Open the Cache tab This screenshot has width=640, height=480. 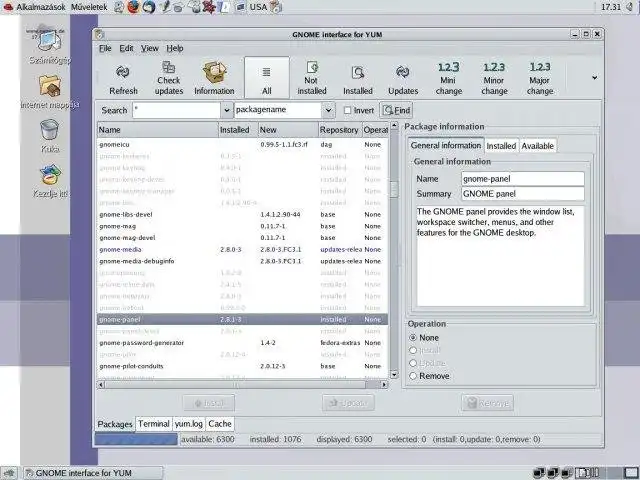(220, 424)
